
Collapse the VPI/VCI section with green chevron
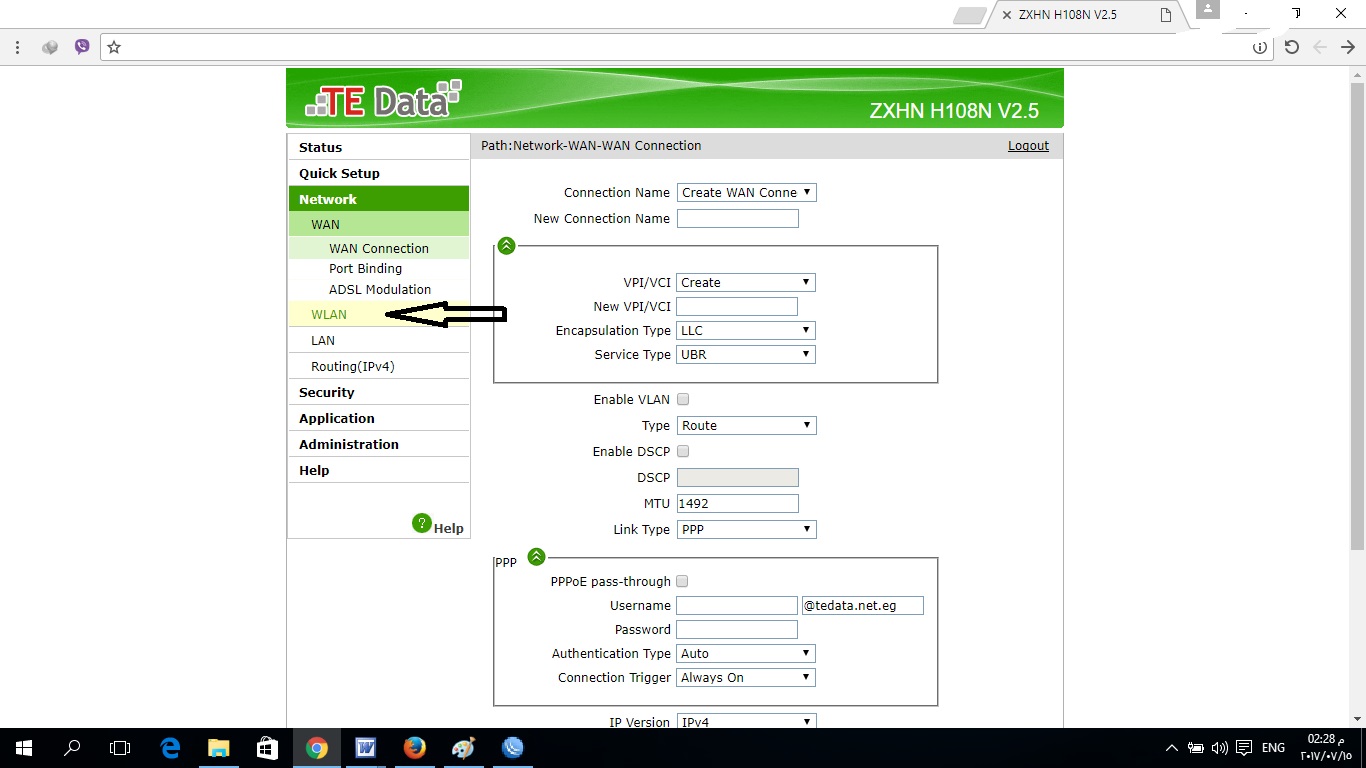click(x=506, y=245)
